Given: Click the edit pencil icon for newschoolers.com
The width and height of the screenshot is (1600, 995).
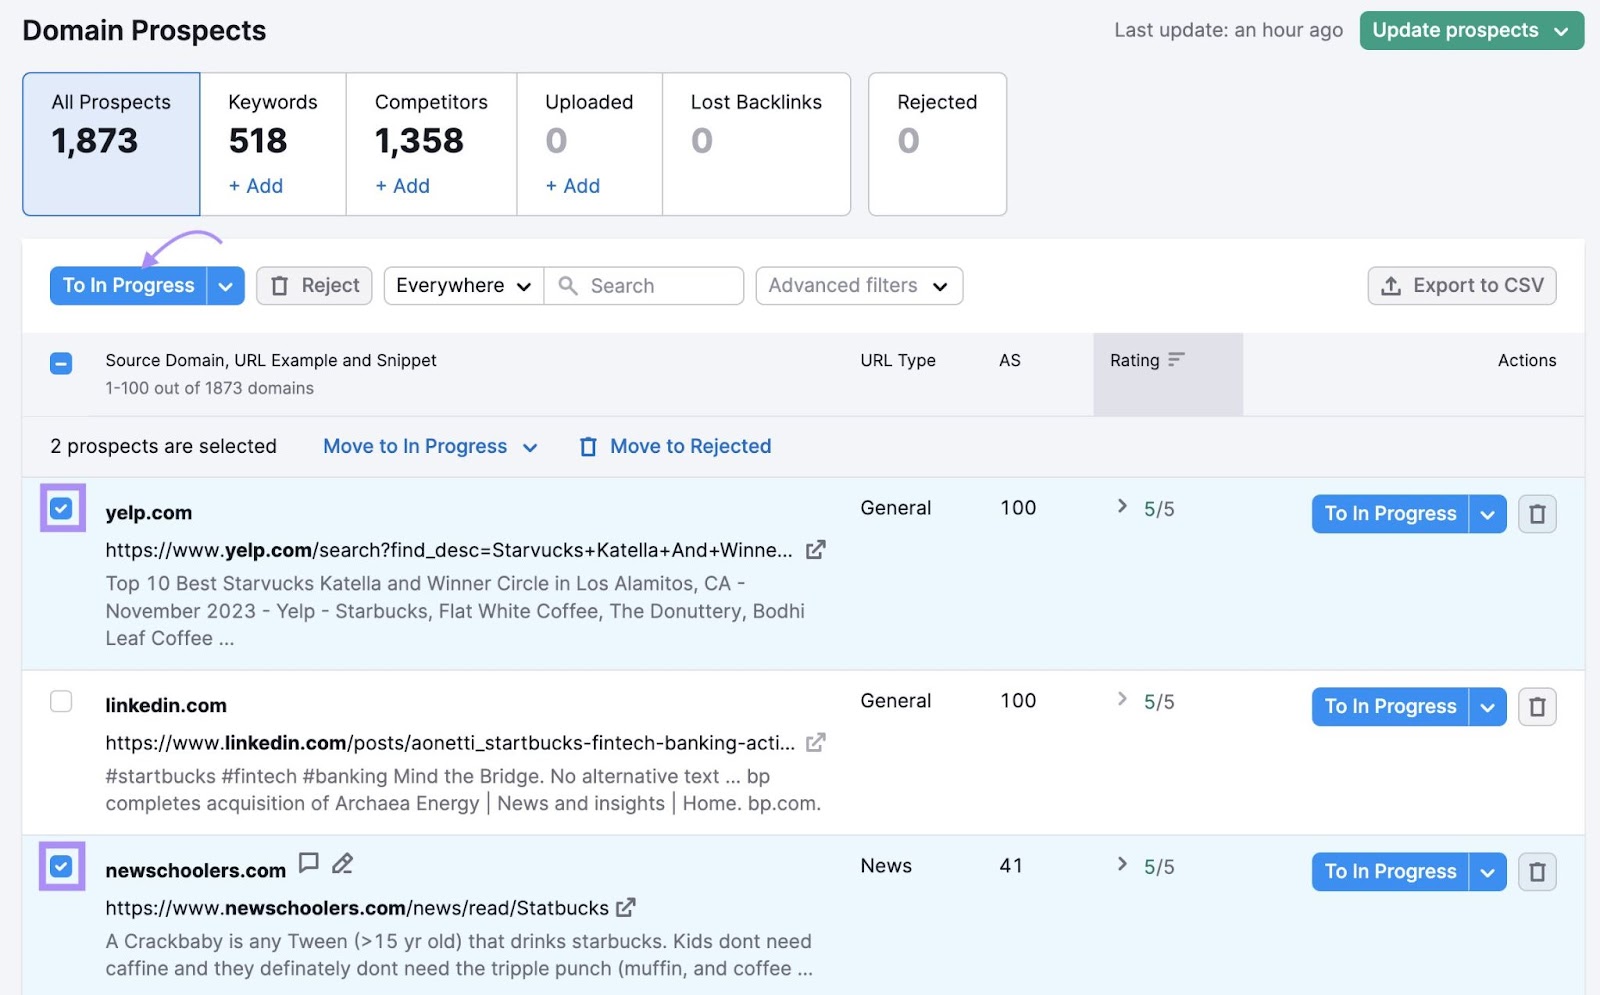Looking at the screenshot, I should [342, 863].
